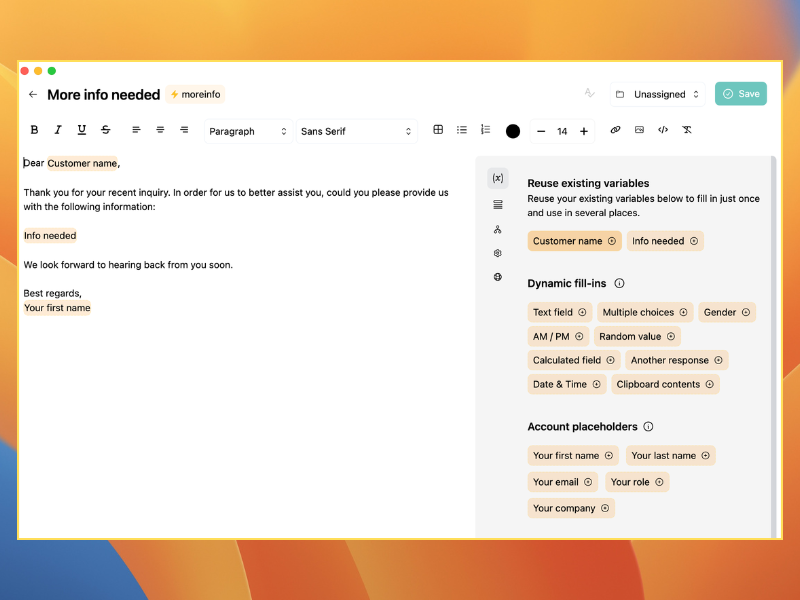
Task: Toggle strikethrough formatting
Action: [x=106, y=130]
